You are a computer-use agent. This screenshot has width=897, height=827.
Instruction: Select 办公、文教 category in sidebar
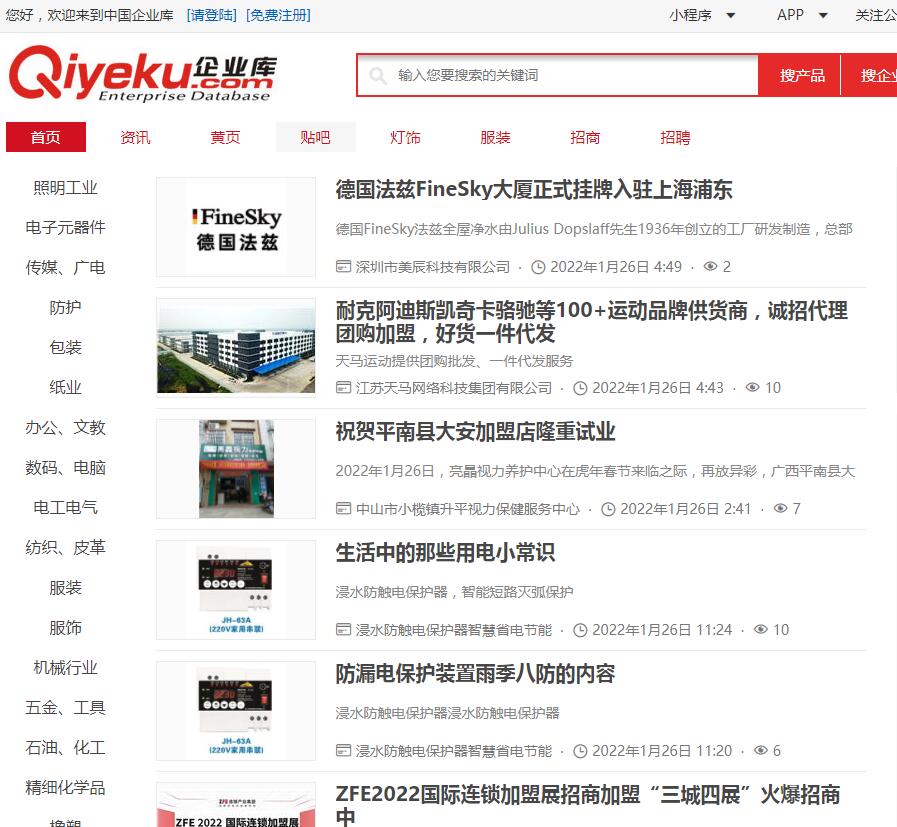pos(65,428)
